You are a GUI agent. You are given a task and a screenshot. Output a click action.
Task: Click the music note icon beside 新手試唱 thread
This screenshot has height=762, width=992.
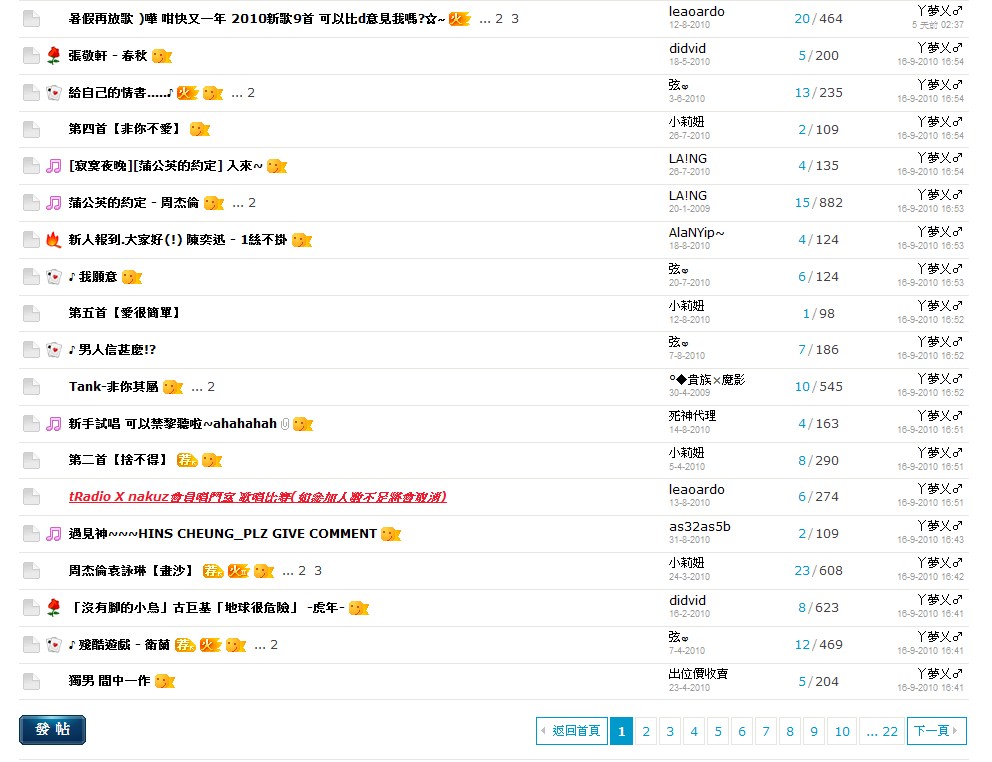click(54, 424)
